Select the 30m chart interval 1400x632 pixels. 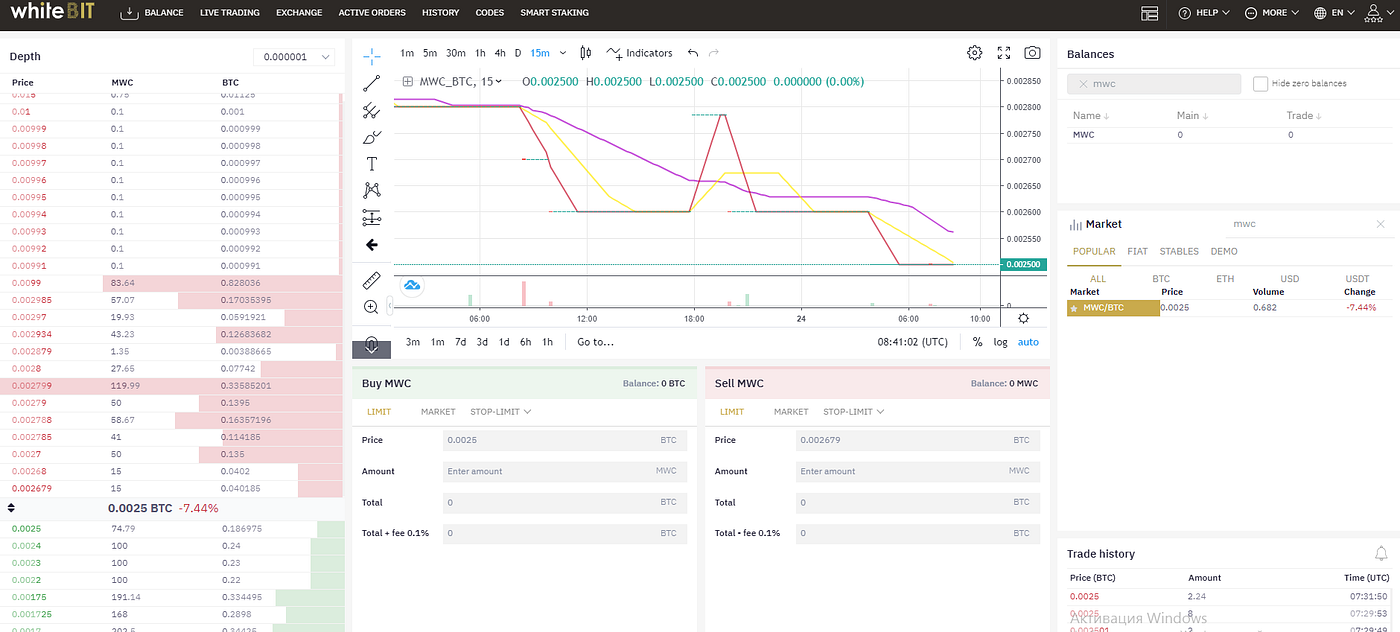pyautogui.click(x=455, y=53)
